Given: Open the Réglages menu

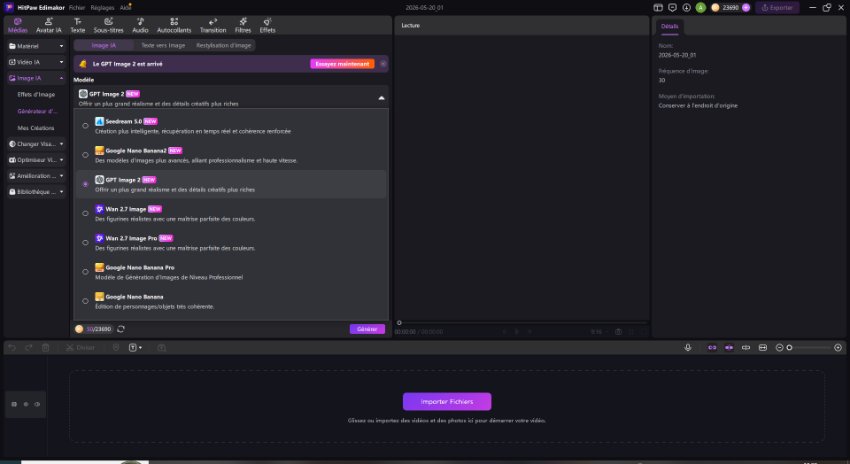Looking at the screenshot, I should [102, 8].
